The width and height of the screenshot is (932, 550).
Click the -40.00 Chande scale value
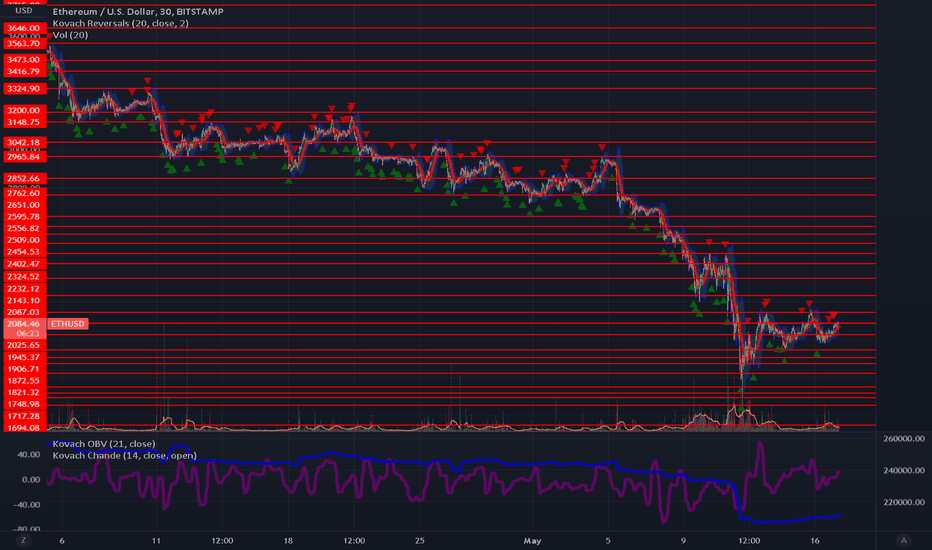point(27,505)
